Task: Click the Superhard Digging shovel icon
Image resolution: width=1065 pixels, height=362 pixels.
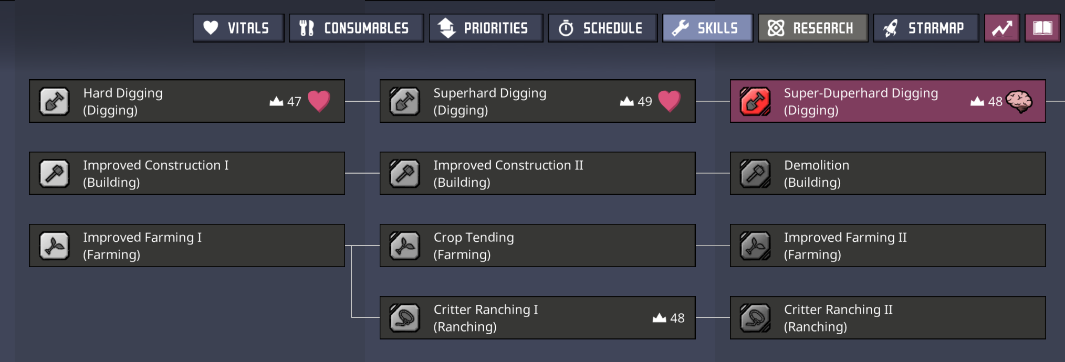Action: coord(404,101)
